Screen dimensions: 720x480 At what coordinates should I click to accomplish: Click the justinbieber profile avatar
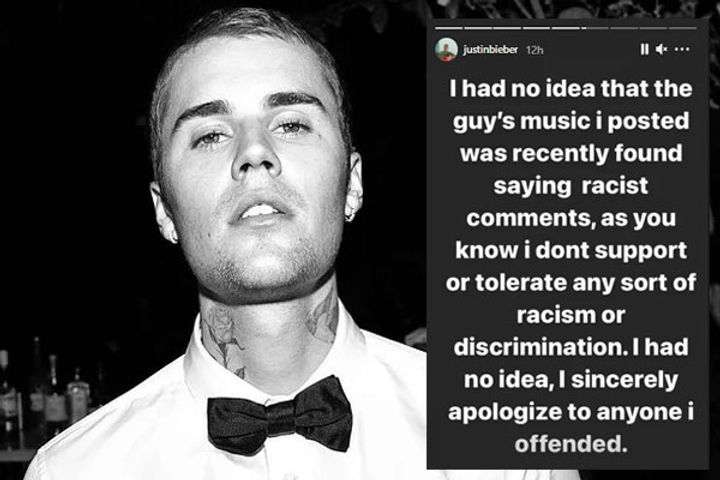(447, 49)
